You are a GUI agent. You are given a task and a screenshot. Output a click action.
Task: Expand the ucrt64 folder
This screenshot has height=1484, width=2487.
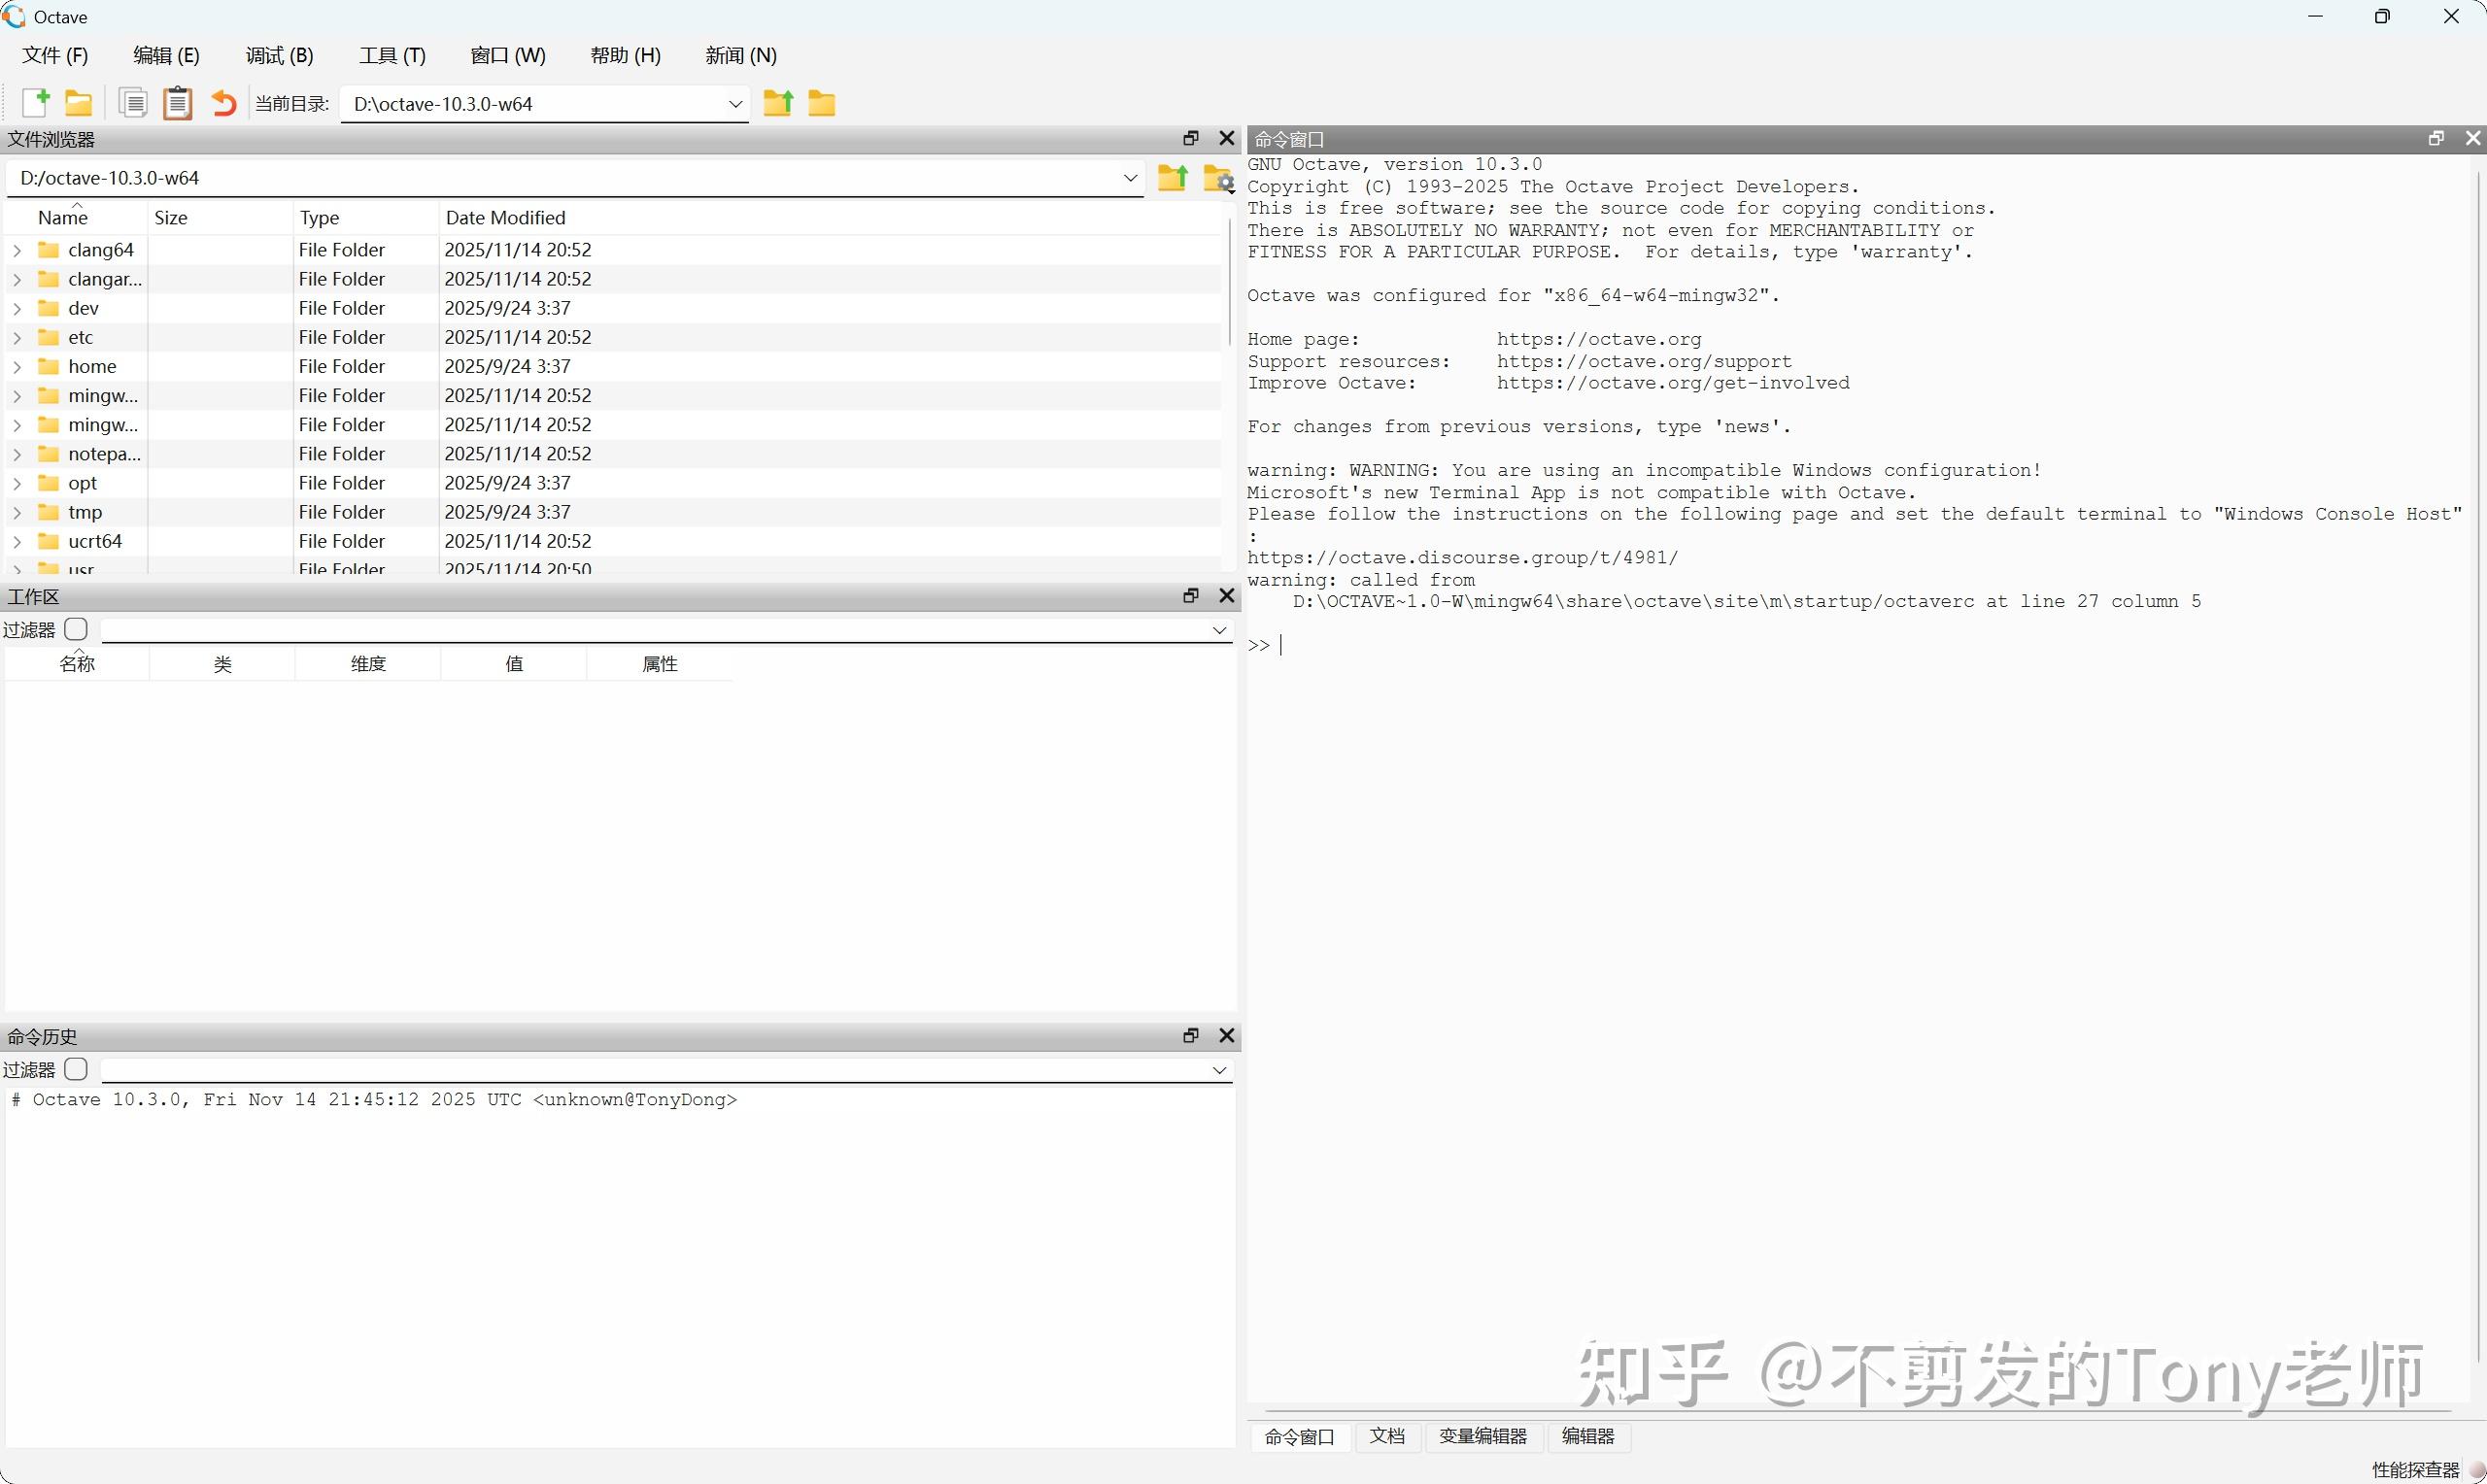17,542
